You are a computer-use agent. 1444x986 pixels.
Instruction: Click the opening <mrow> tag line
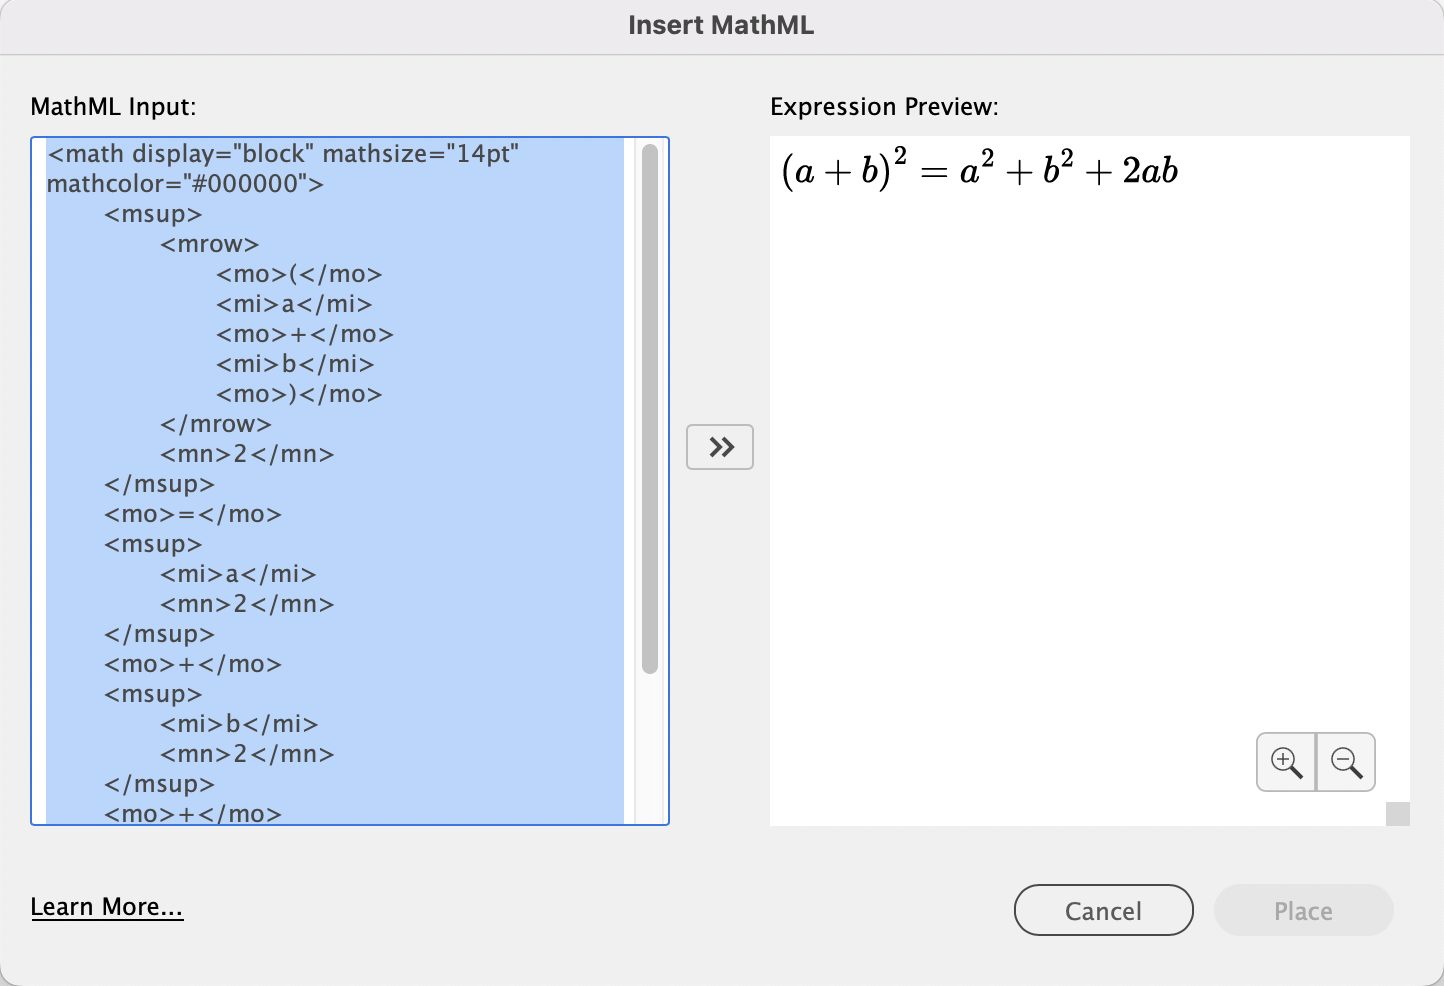[210, 244]
